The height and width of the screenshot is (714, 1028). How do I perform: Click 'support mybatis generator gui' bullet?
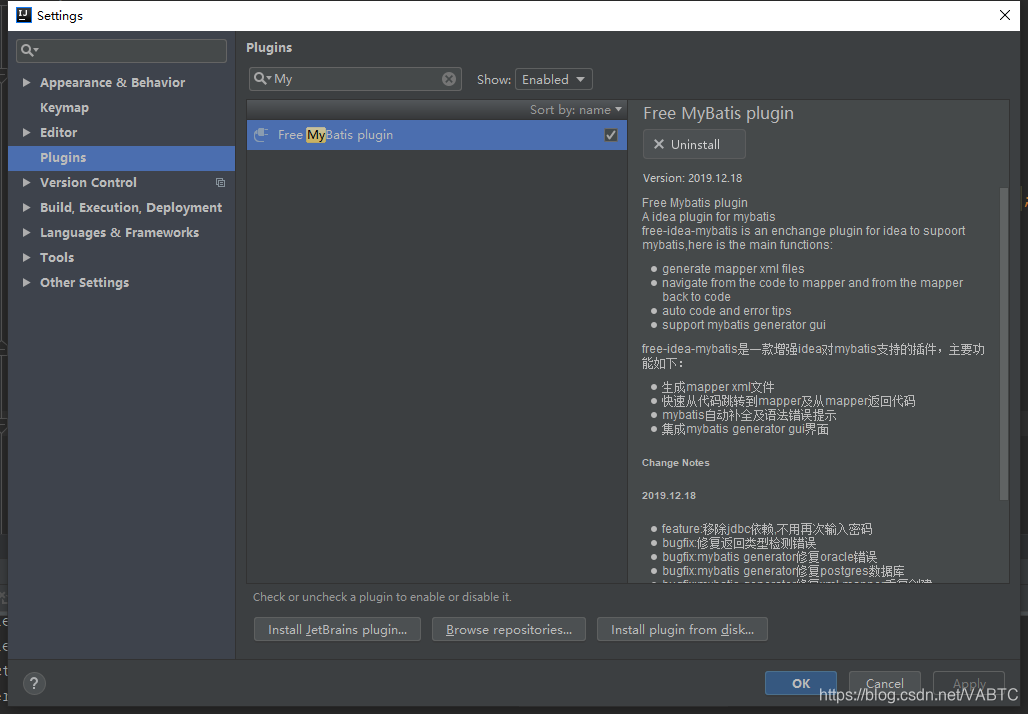click(743, 325)
